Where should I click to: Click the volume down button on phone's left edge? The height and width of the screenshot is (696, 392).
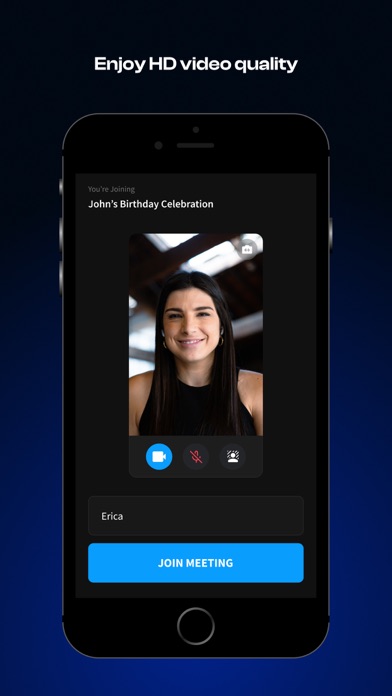(x=61, y=278)
